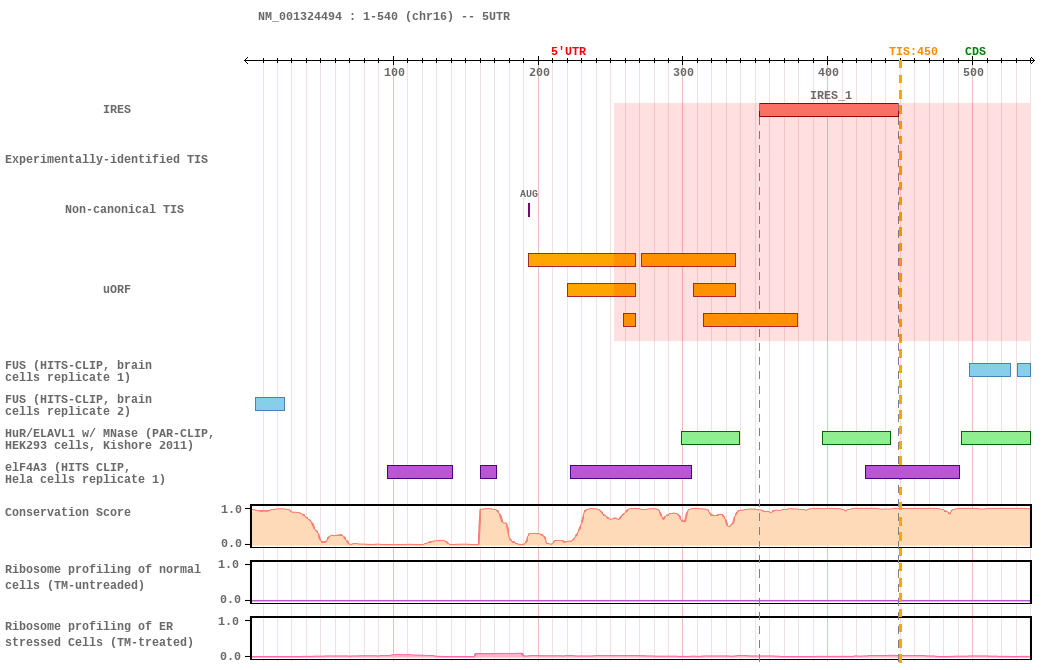The image size is (1050, 670).
Task: Click the Non-canonical TIS track label
Action: point(125,210)
